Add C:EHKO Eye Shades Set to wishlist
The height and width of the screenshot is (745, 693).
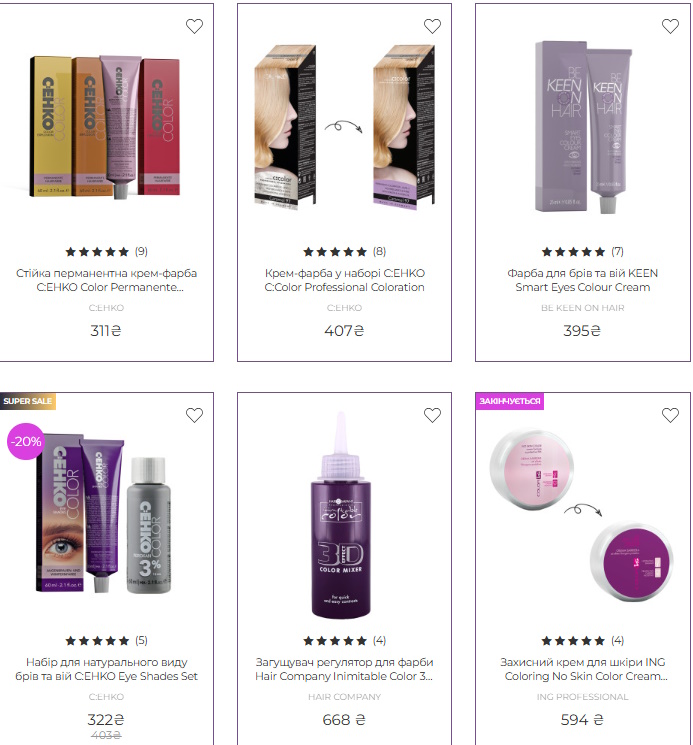[194, 415]
